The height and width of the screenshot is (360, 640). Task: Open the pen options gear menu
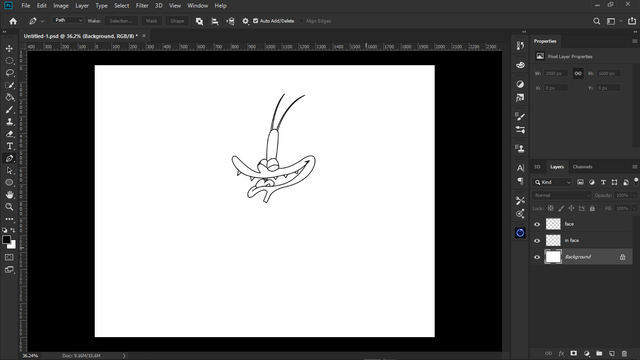(x=245, y=21)
